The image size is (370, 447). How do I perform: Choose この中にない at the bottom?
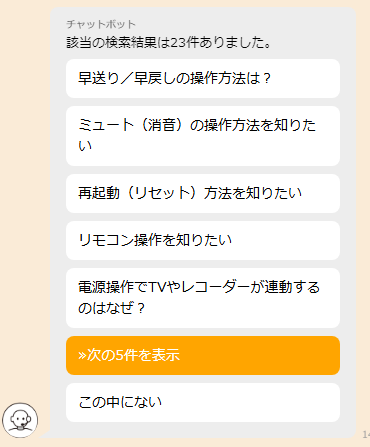[x=203, y=402]
